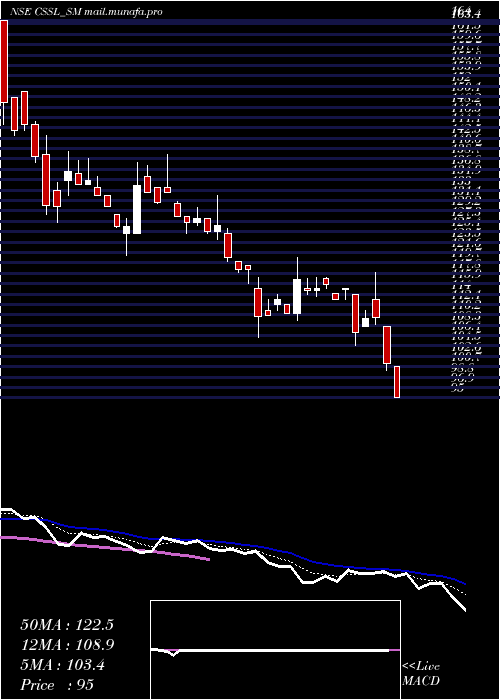Click the 'NSE CSSL_SM mail.munafa.pro' title text
The width and height of the screenshot is (500, 700).
click(x=86, y=12)
